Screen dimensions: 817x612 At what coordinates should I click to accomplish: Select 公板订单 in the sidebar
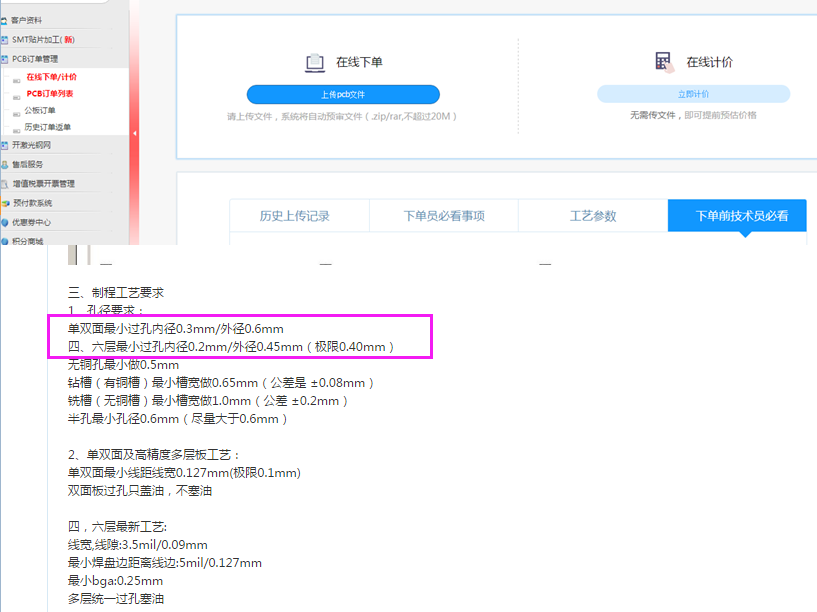[40, 111]
